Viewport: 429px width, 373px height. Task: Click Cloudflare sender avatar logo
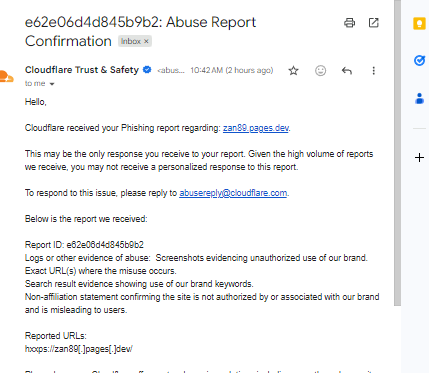(x=6, y=76)
